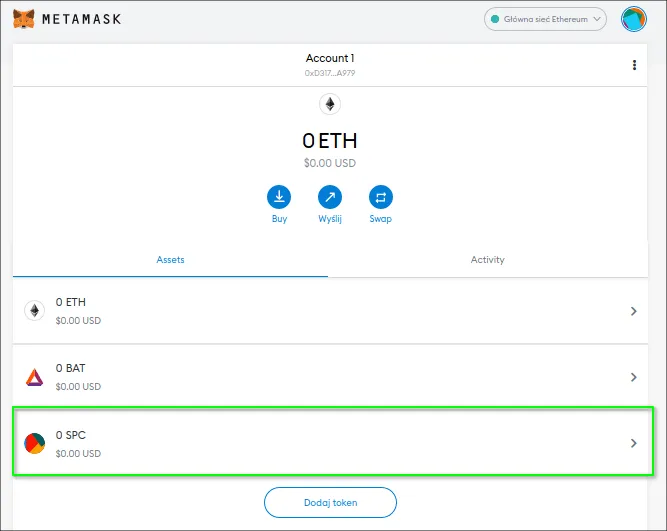The height and width of the screenshot is (531, 667).
Task: Click the Wyślij label
Action: click(x=330, y=219)
